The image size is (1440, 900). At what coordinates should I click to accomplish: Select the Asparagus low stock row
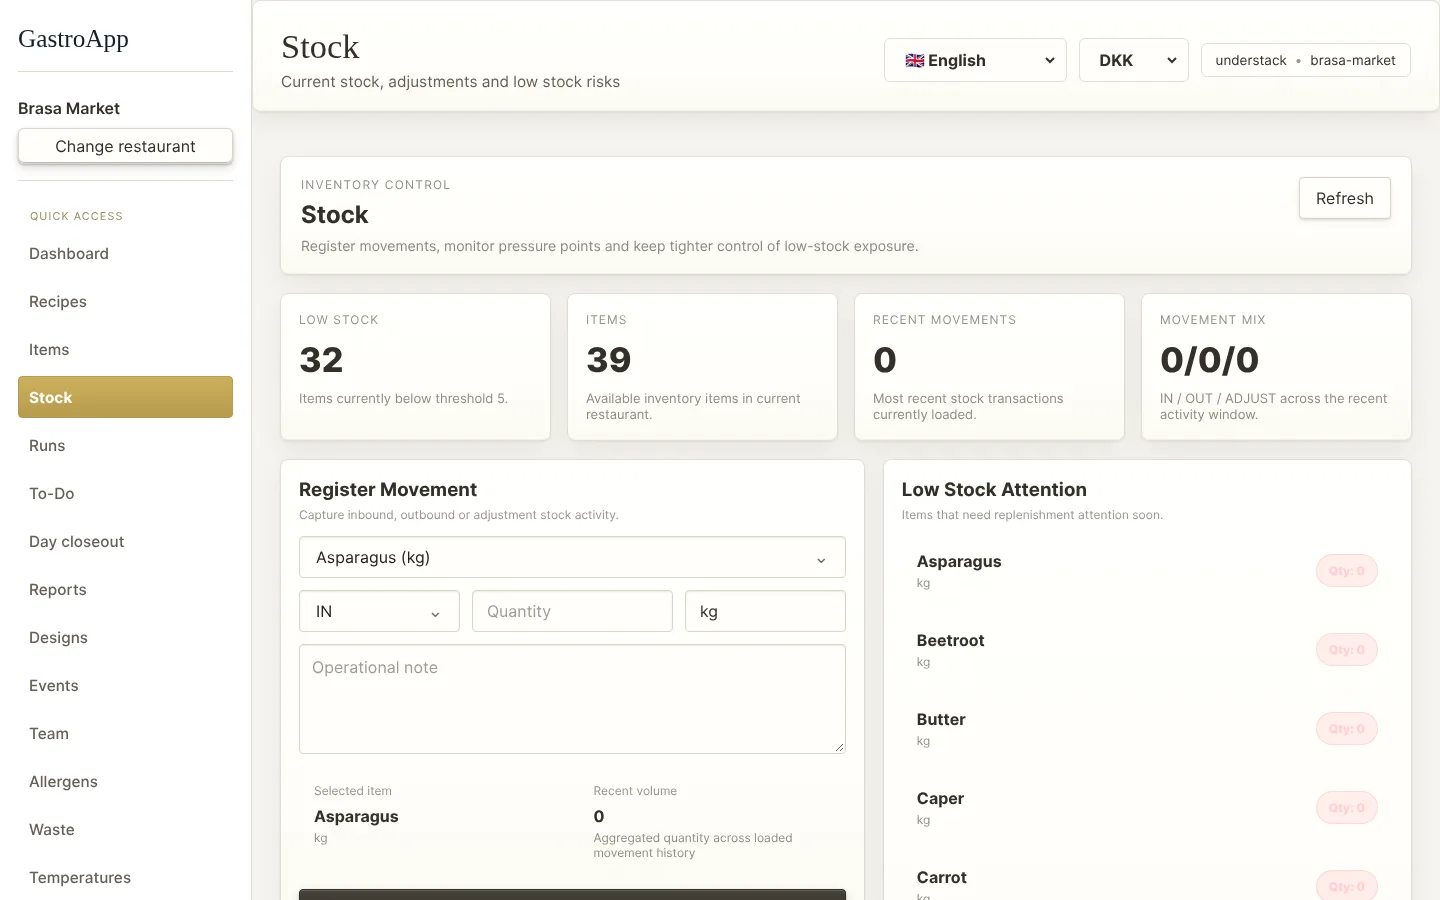click(1147, 571)
